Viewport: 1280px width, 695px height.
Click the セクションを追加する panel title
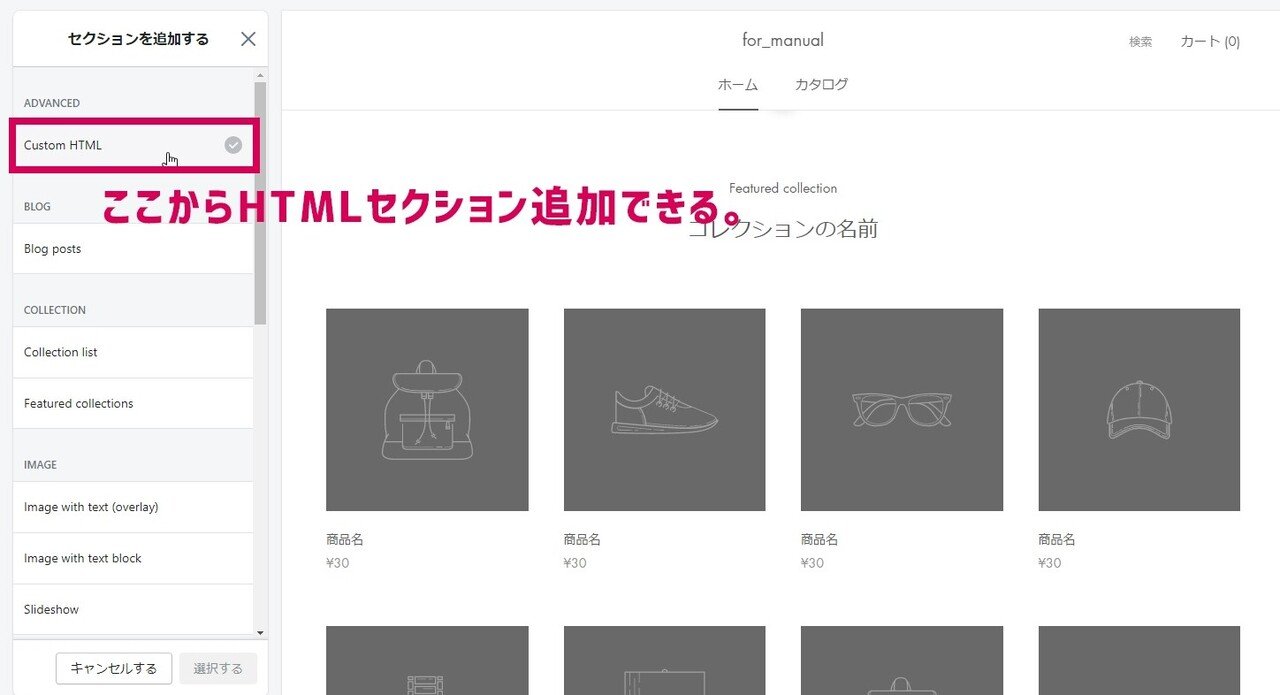(139, 39)
